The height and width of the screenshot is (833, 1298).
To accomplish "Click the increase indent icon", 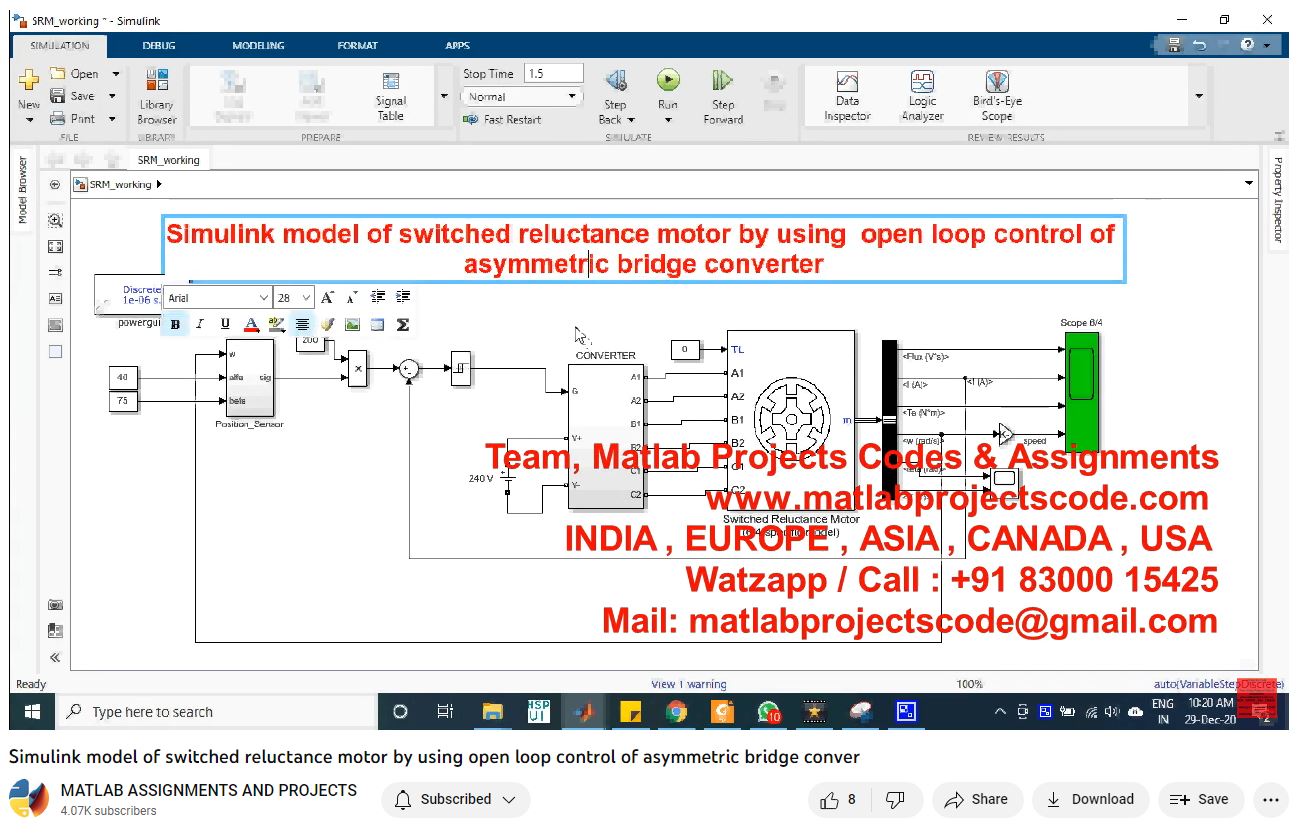I will point(403,297).
